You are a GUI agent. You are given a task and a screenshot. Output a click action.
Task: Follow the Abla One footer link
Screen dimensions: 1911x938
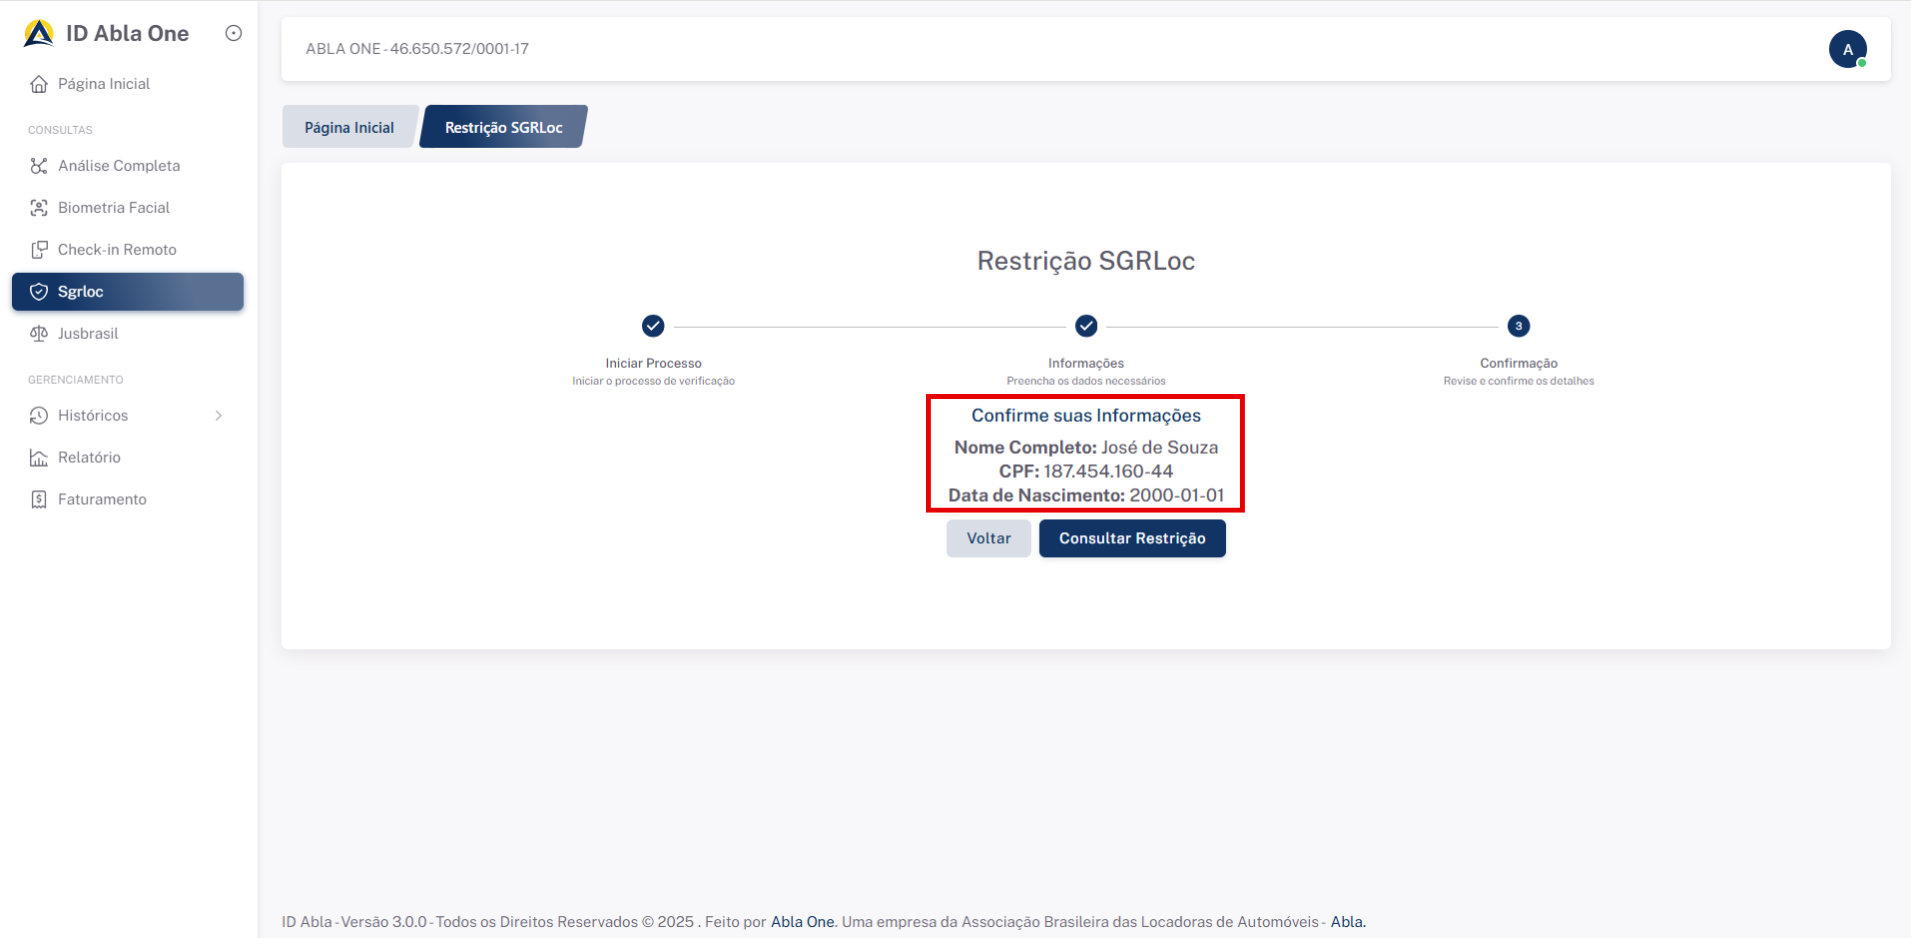(x=802, y=922)
